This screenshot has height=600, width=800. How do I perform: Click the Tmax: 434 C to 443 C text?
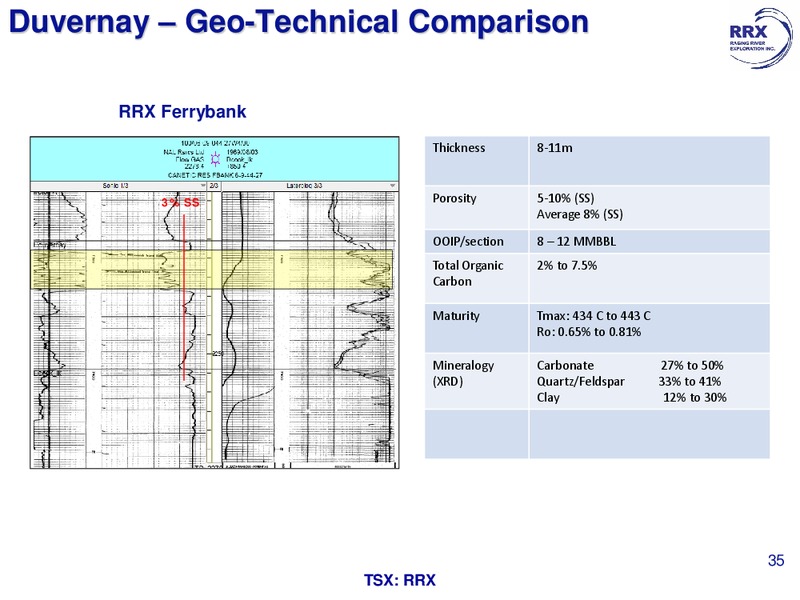pos(593,316)
